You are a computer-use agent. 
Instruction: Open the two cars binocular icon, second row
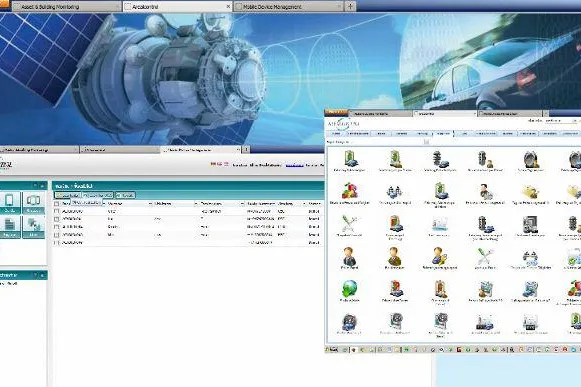click(x=394, y=192)
